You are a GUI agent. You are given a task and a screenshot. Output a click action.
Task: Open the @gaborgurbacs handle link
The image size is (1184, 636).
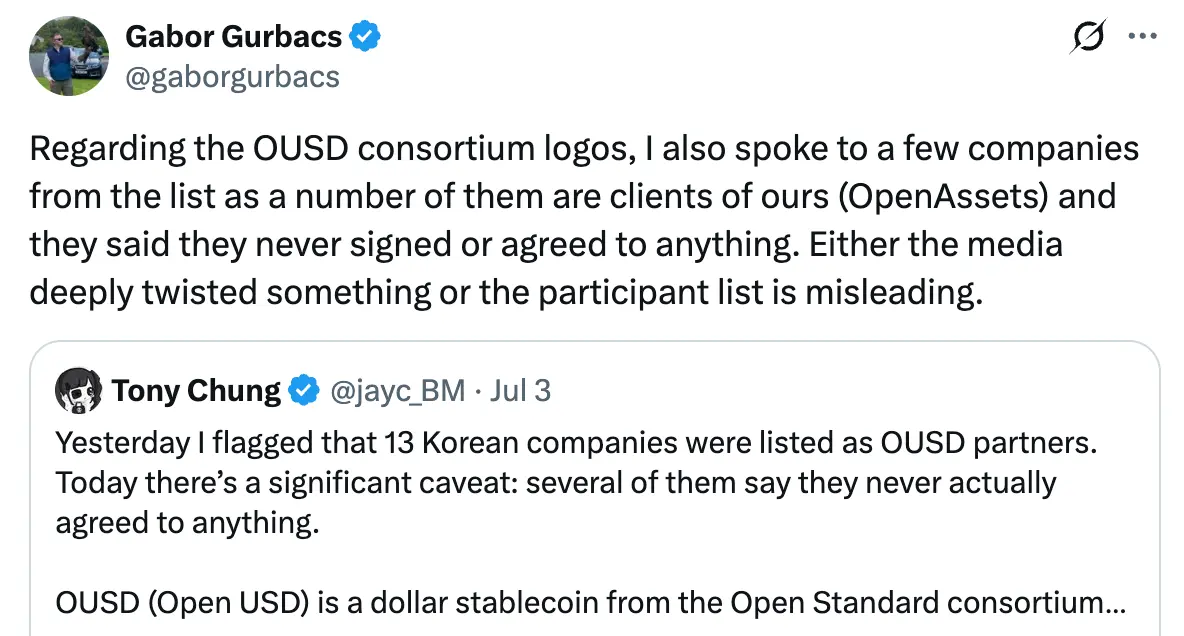pos(233,77)
